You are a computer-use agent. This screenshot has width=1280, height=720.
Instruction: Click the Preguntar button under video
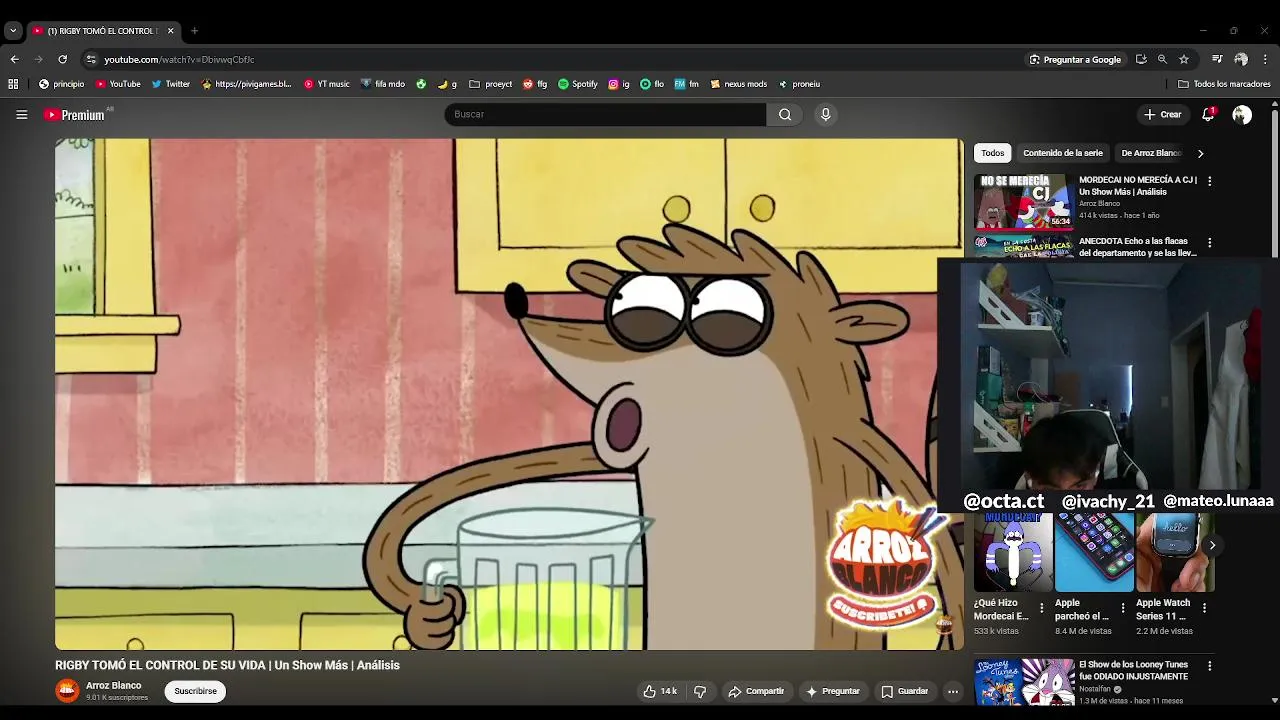[832, 691]
